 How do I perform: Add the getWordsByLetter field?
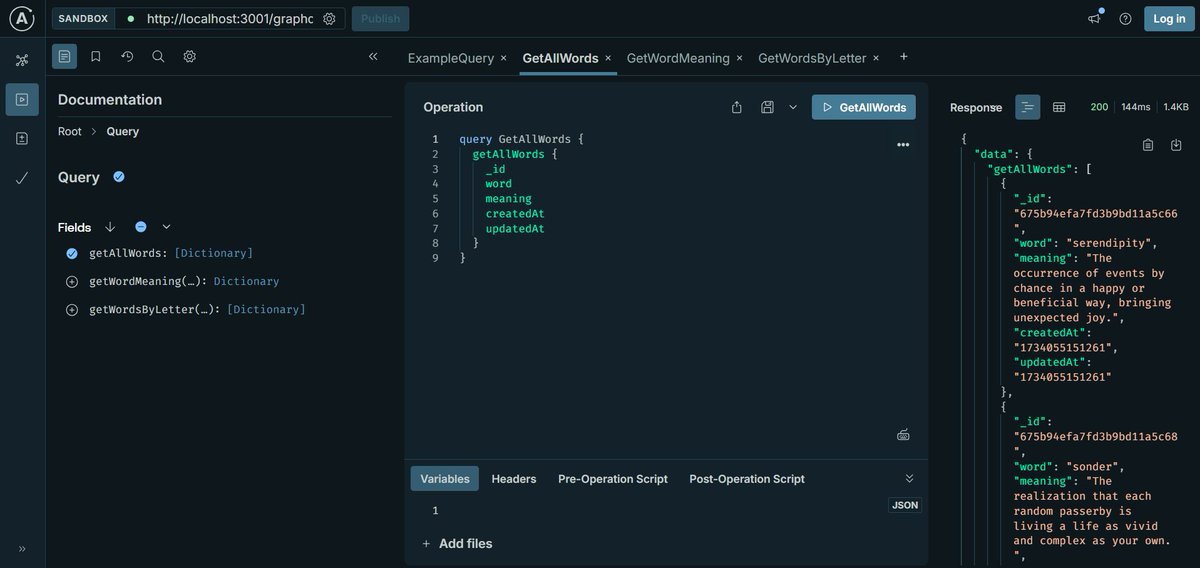[x=72, y=310]
